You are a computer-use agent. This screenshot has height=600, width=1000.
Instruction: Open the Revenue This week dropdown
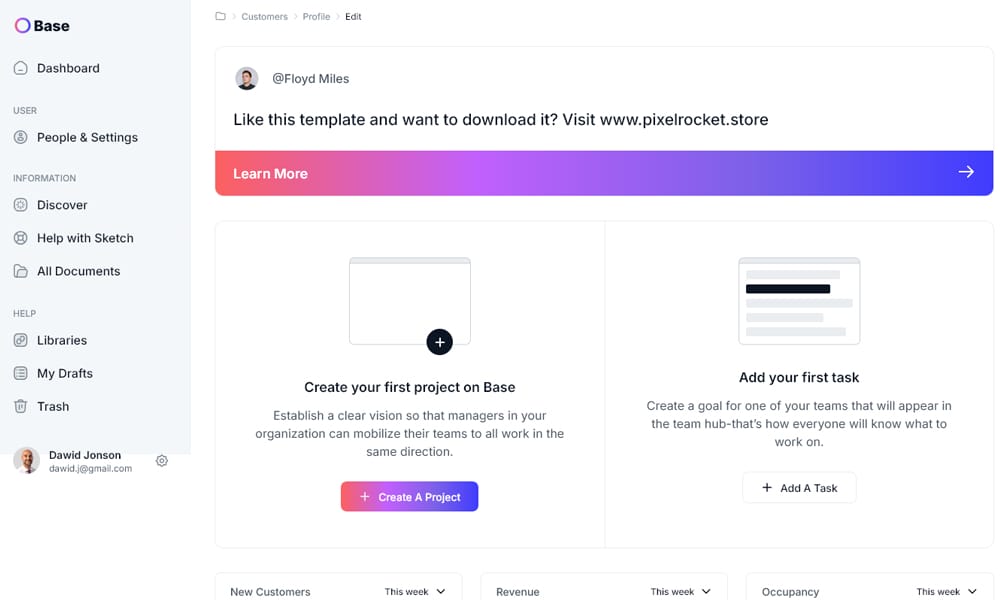coord(680,592)
